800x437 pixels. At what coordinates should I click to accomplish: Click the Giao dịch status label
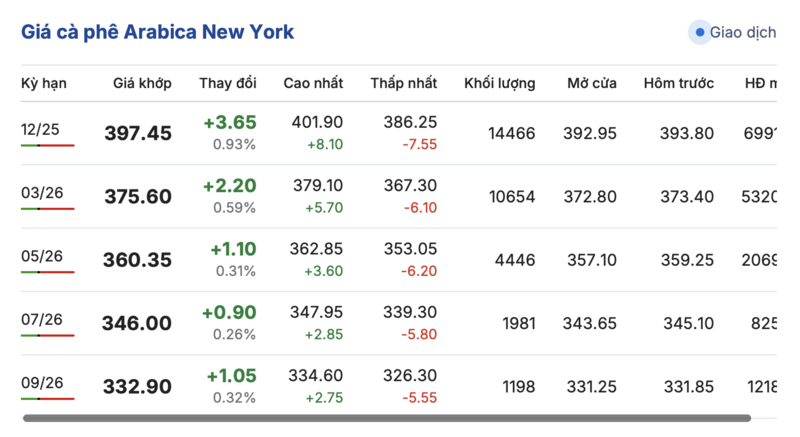click(742, 33)
